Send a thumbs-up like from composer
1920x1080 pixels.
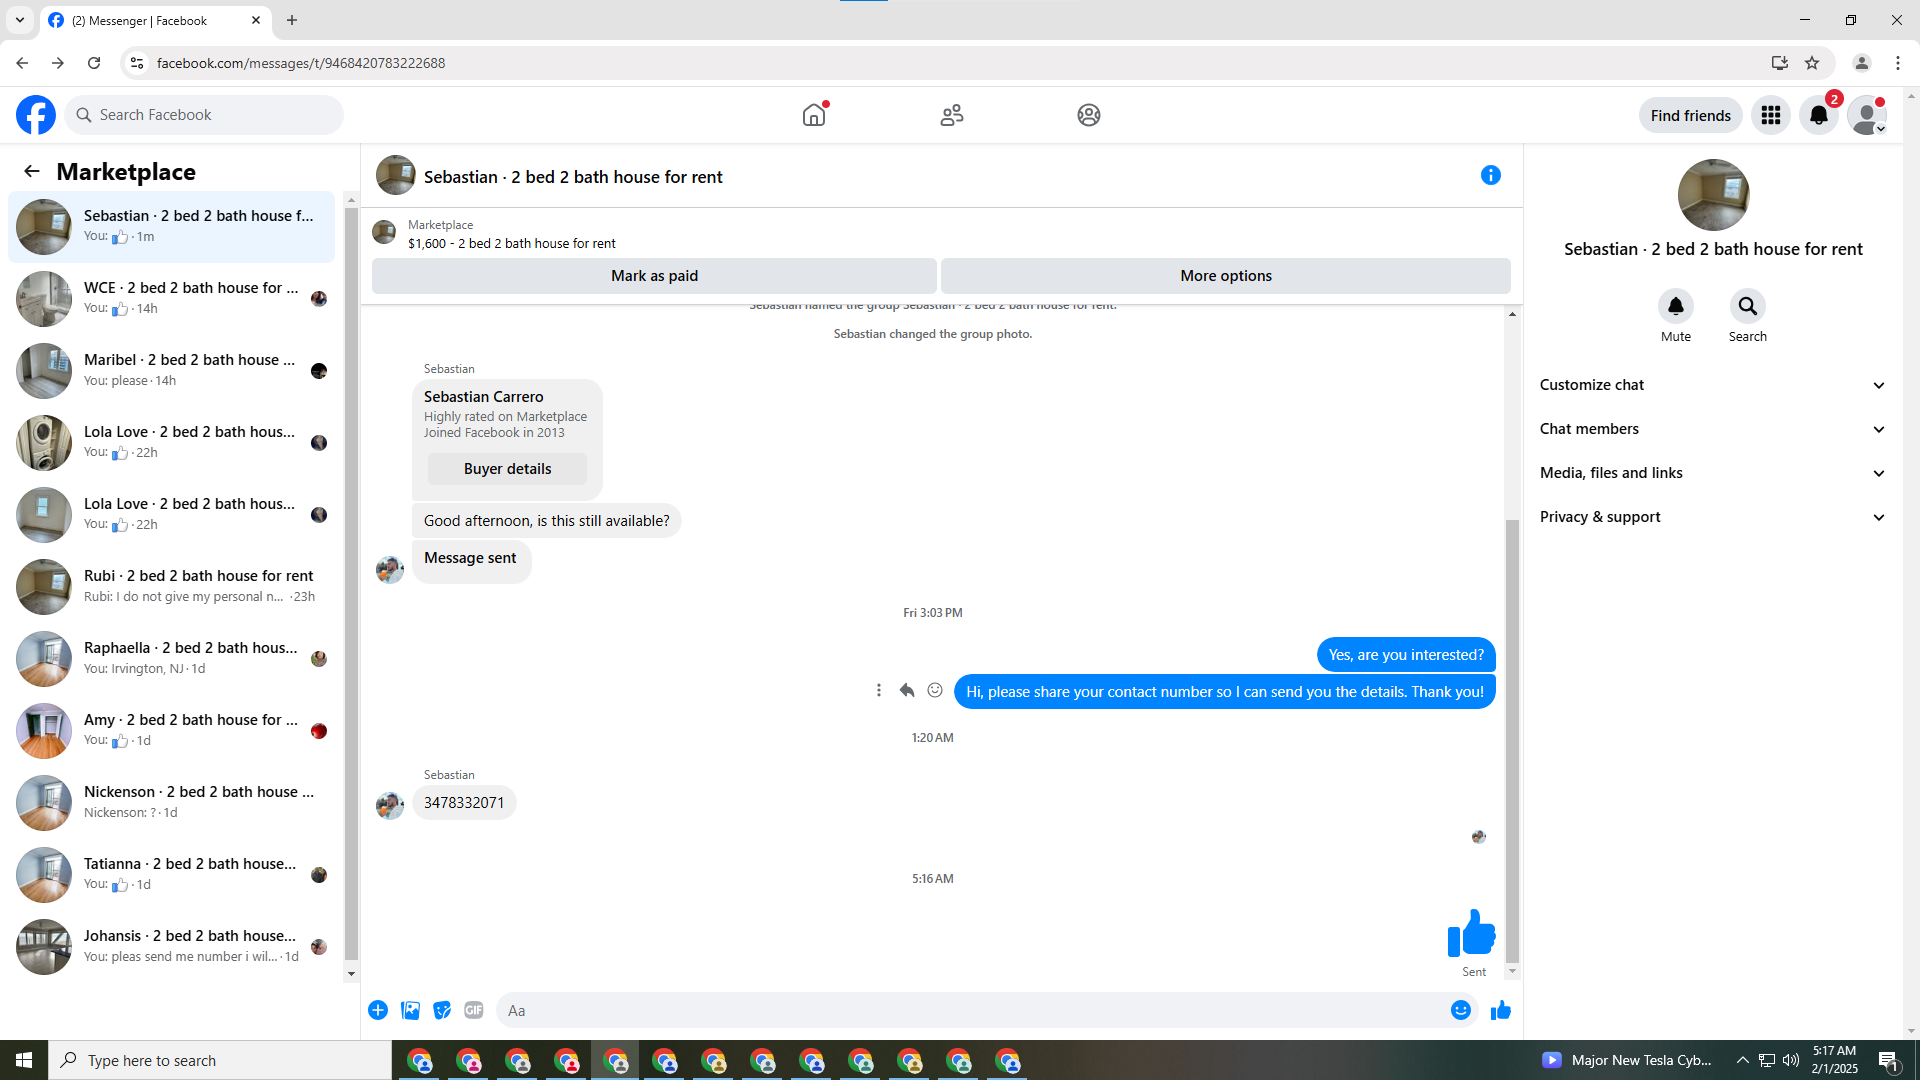coord(1500,1010)
